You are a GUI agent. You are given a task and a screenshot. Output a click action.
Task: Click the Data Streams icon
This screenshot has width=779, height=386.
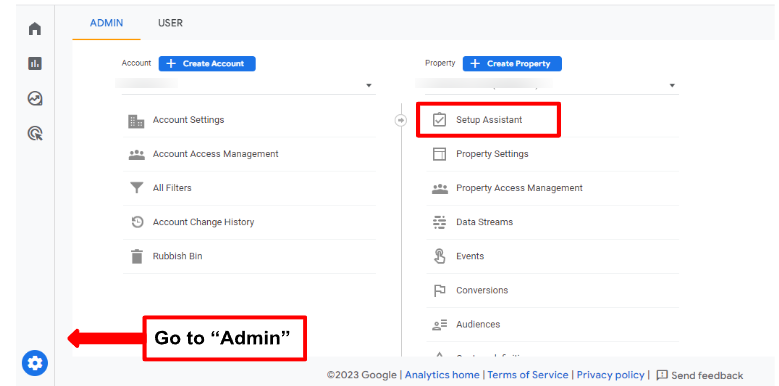pyautogui.click(x=439, y=222)
